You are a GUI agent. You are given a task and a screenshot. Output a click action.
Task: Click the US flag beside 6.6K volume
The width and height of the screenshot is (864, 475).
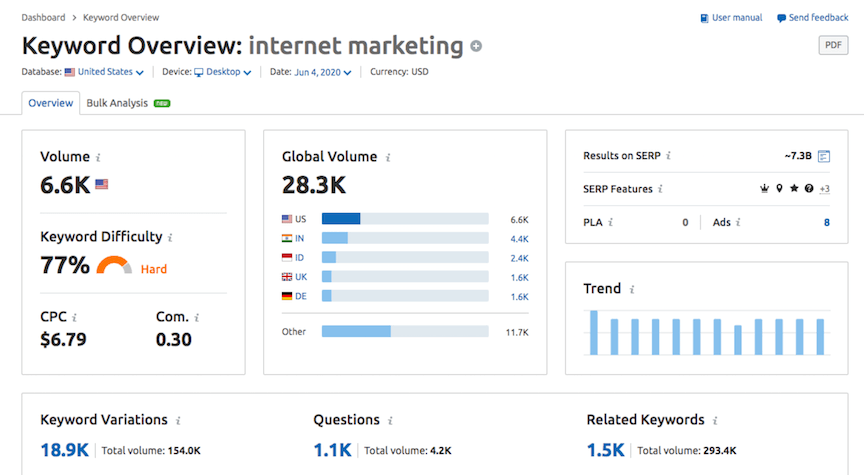coord(101,184)
